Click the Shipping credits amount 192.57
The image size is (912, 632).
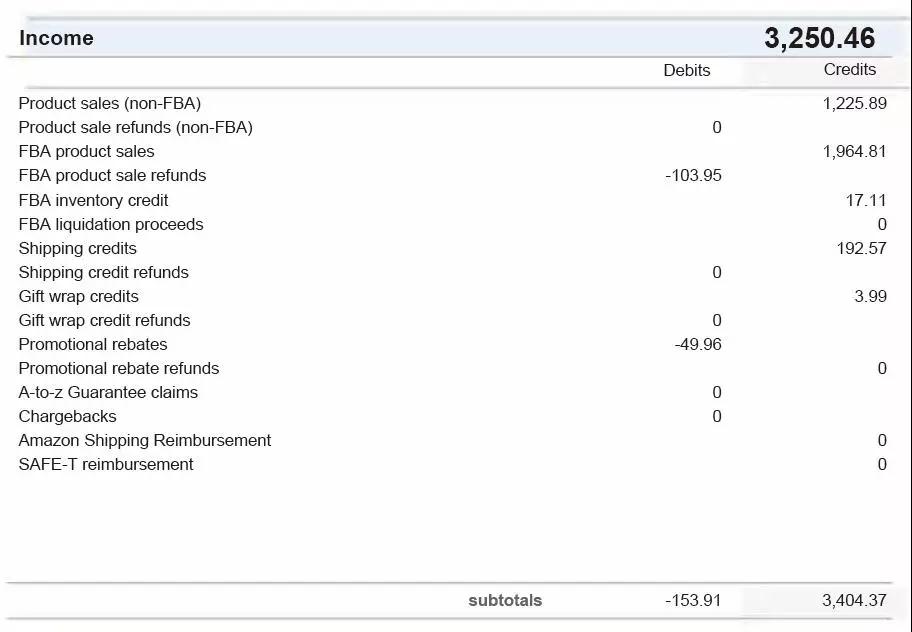coord(861,248)
